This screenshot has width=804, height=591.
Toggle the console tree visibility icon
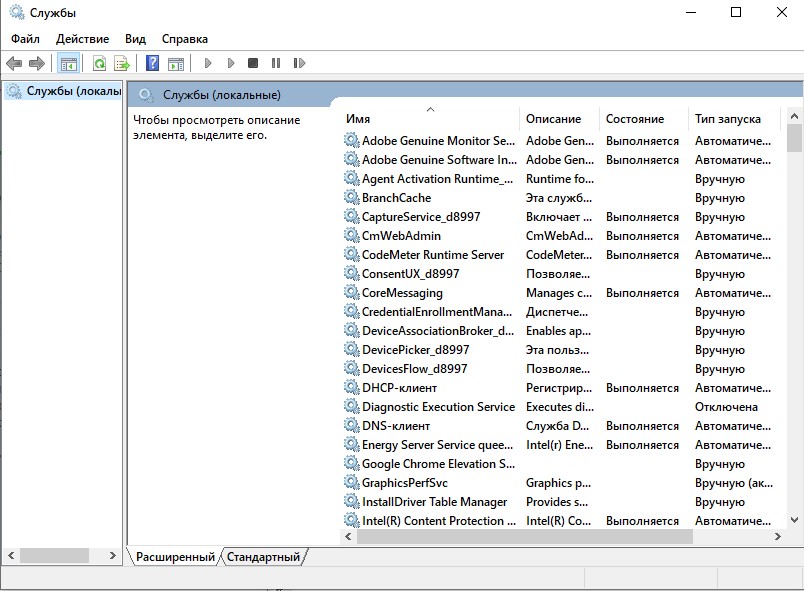pyautogui.click(x=68, y=63)
